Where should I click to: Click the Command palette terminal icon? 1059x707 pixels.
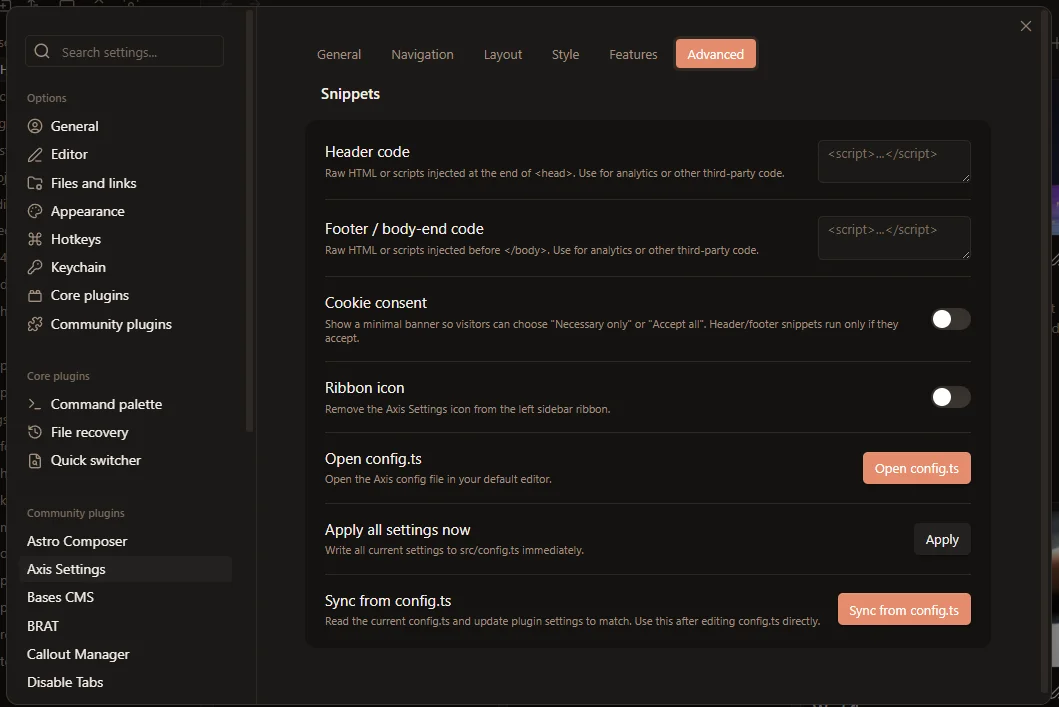[34, 404]
